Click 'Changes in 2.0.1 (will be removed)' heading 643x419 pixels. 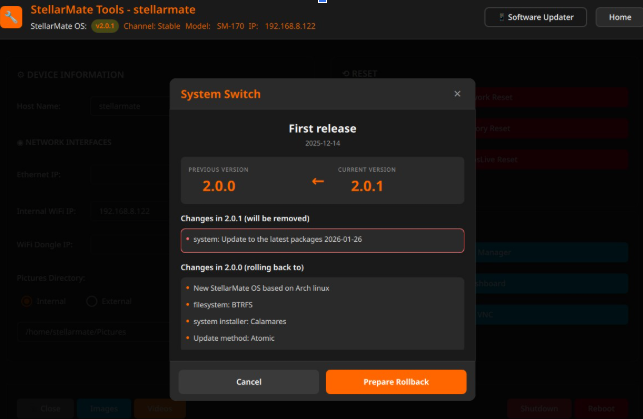click(245, 219)
